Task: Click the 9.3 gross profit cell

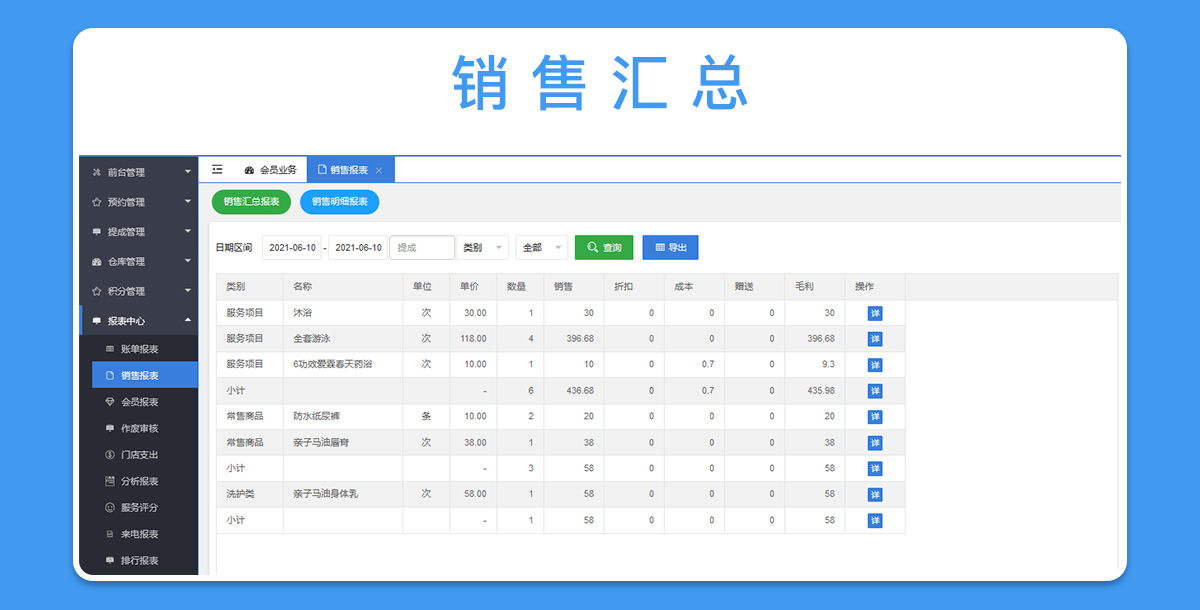Action: (814, 365)
